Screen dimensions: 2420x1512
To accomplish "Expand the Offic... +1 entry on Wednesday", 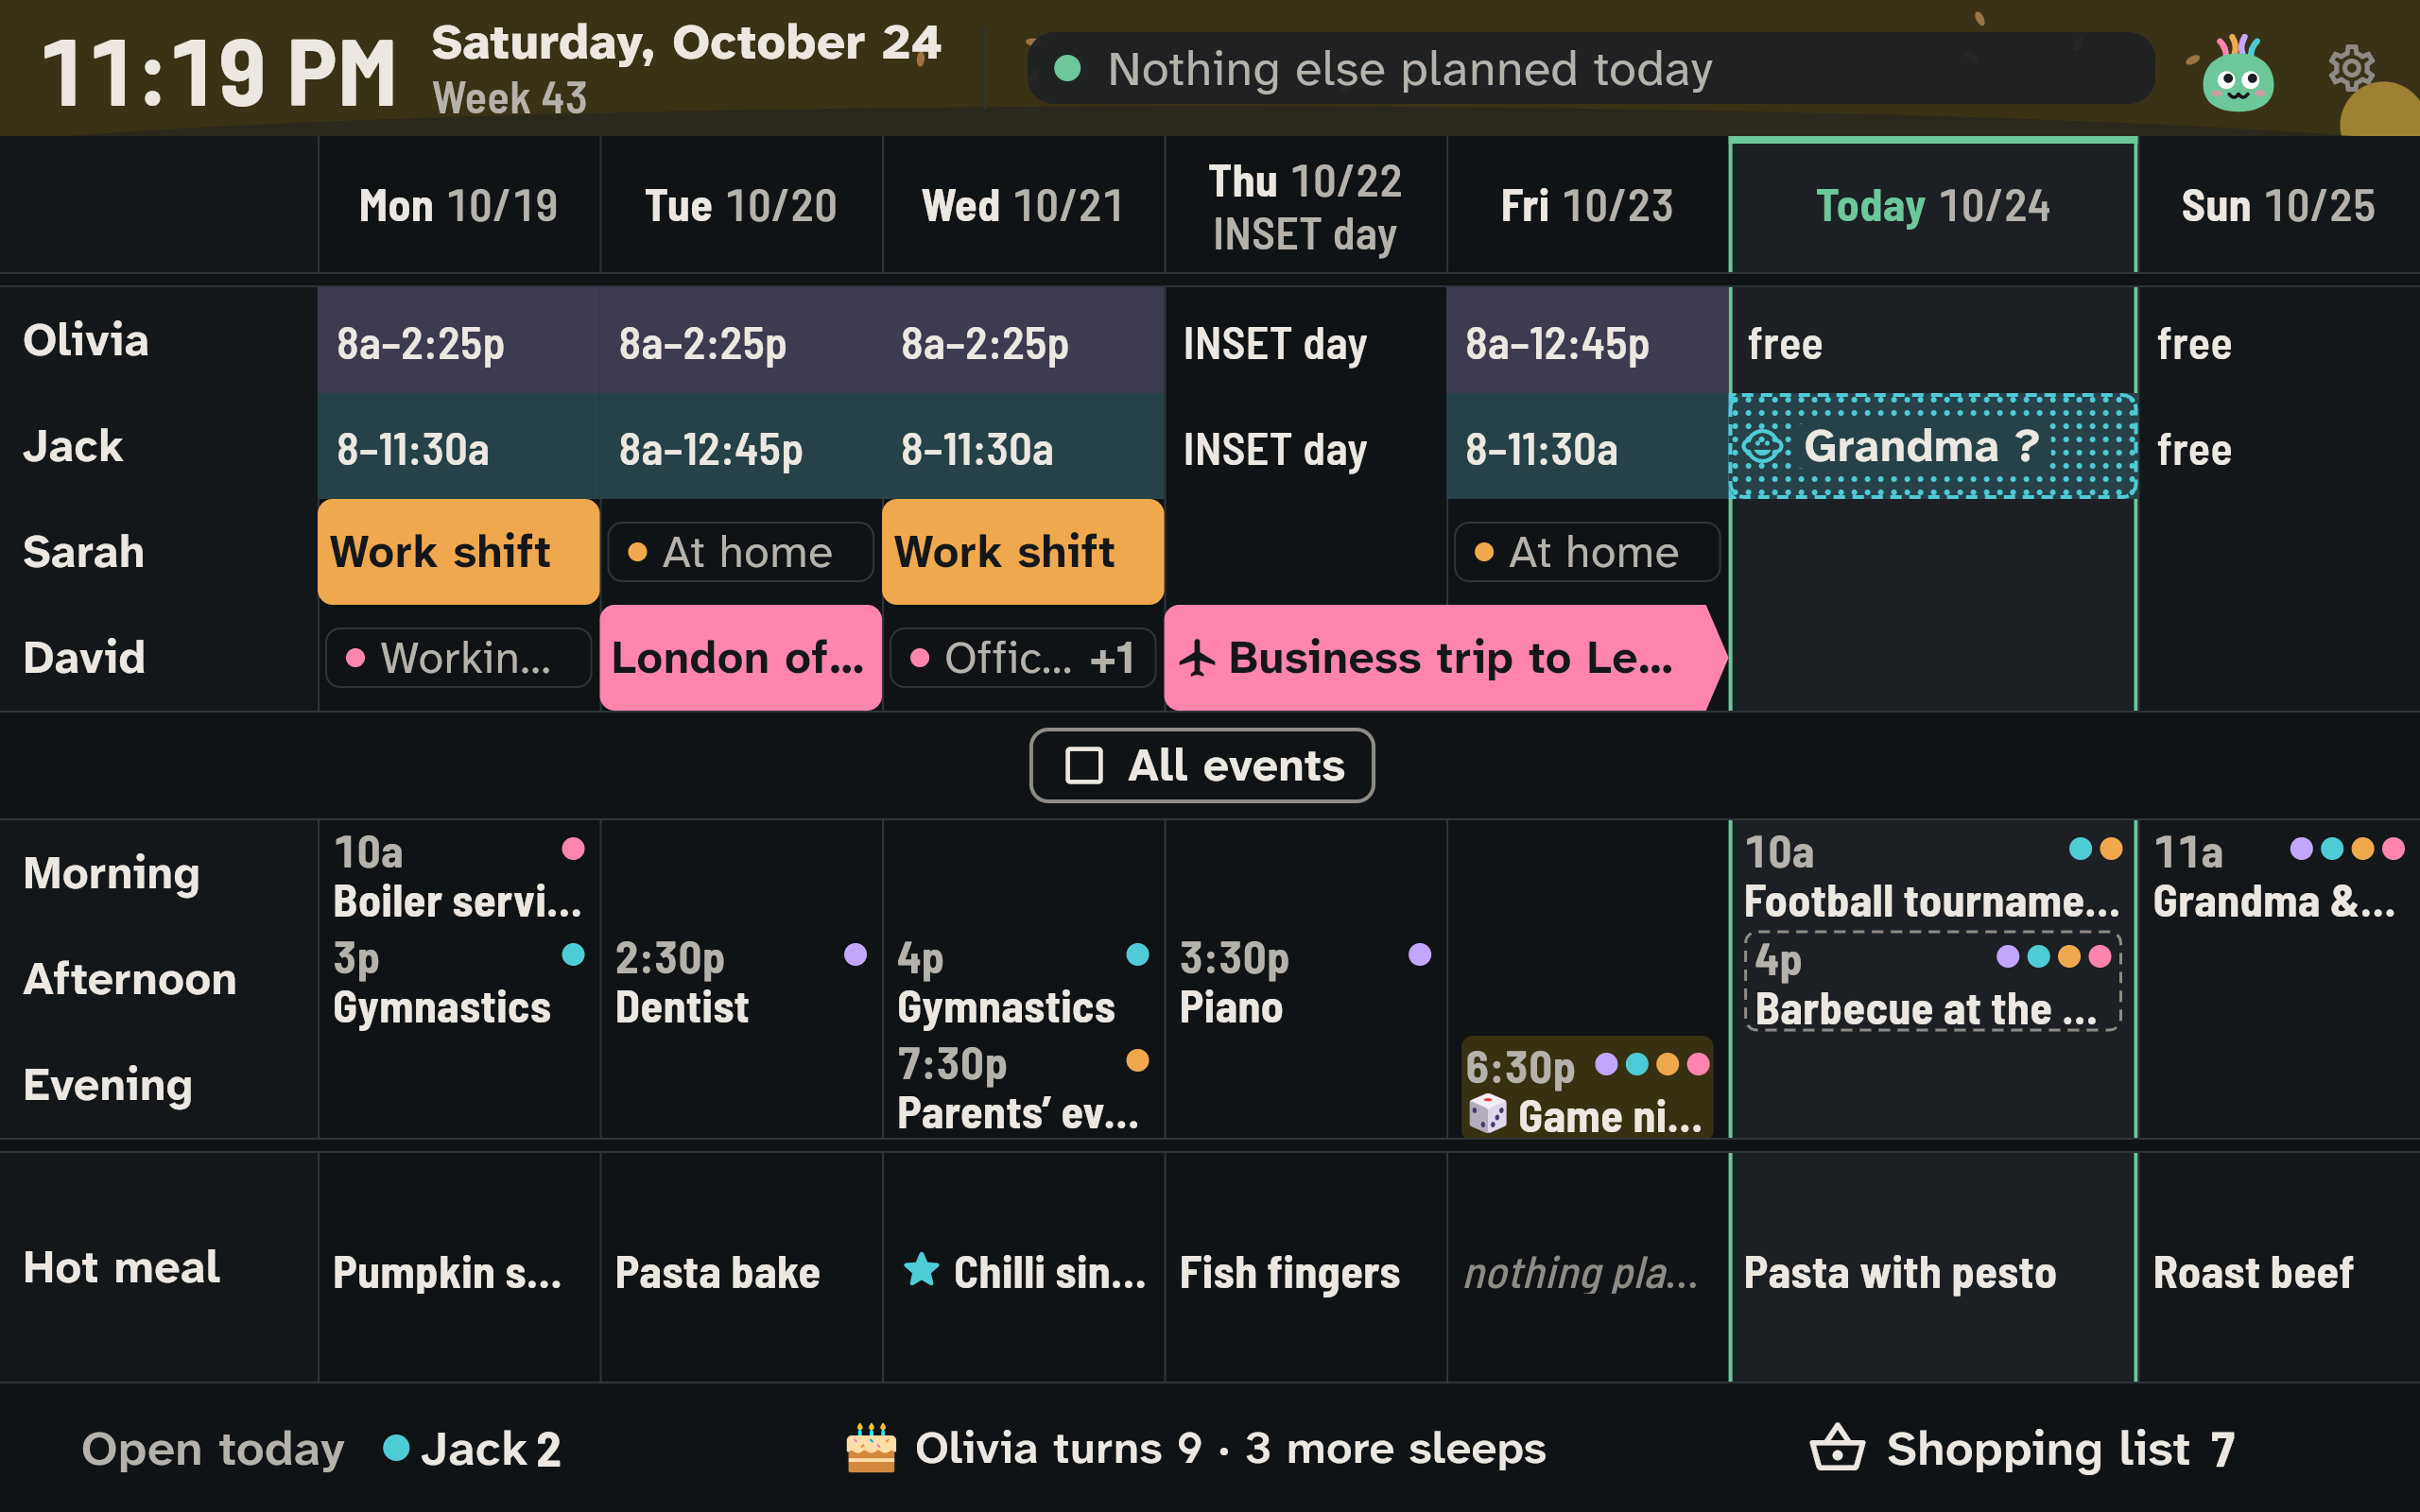I will 1022,658.
